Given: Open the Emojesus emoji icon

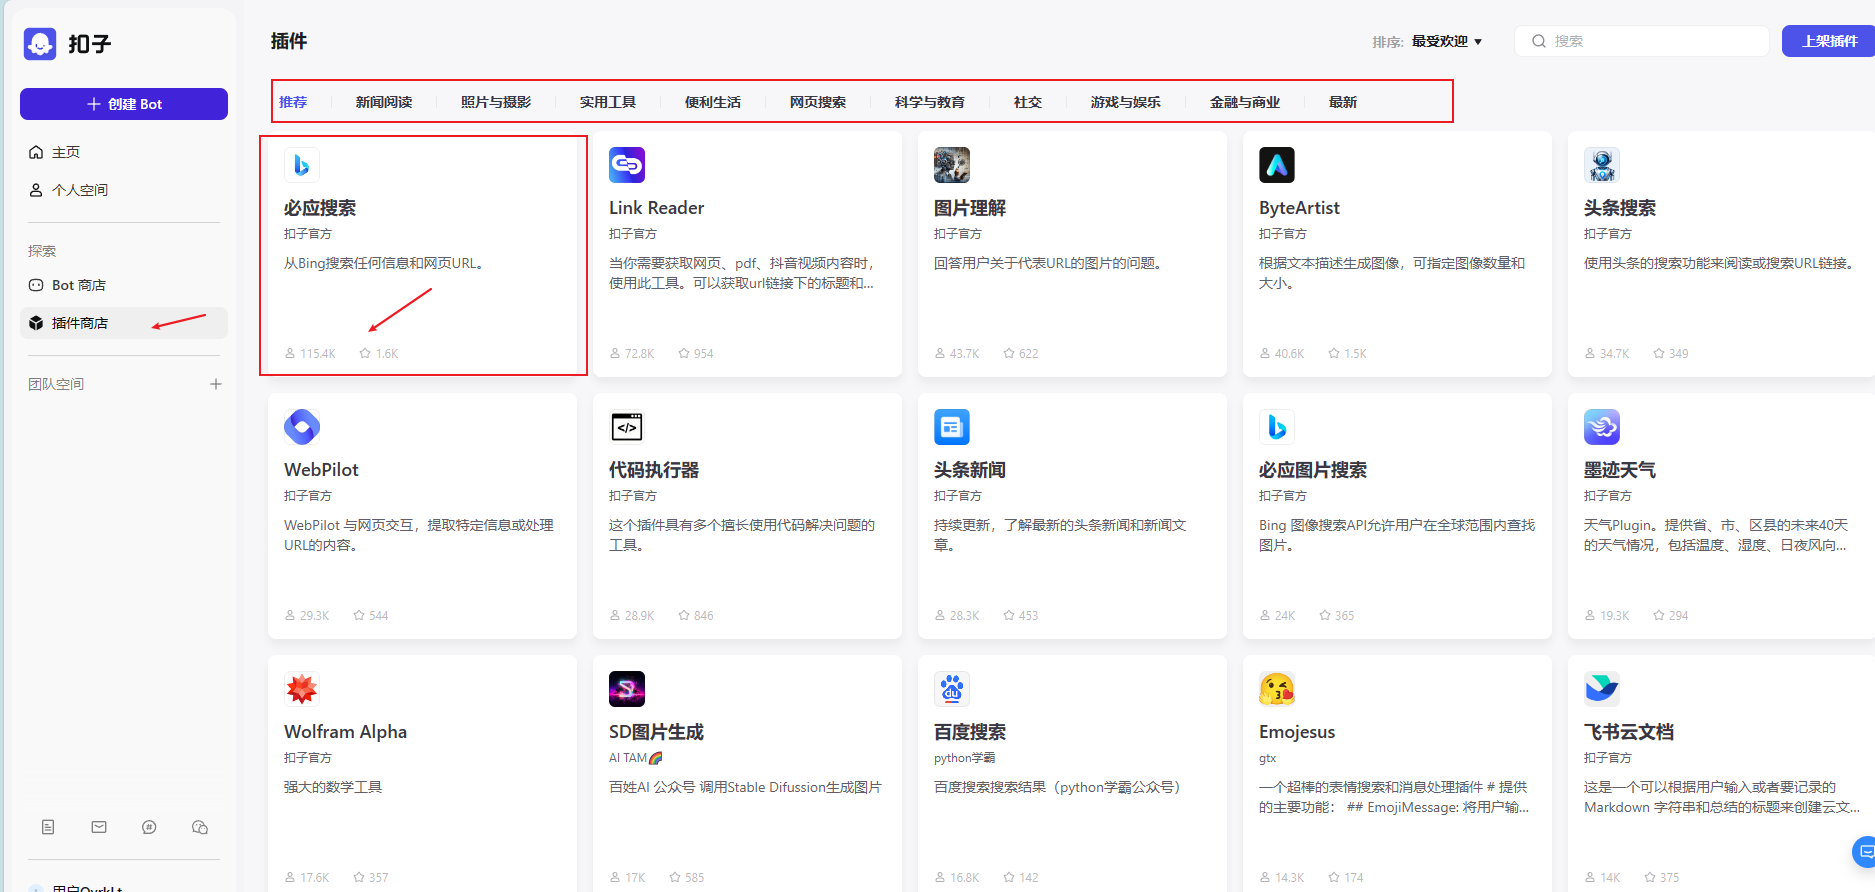Looking at the screenshot, I should click(x=1277, y=689).
